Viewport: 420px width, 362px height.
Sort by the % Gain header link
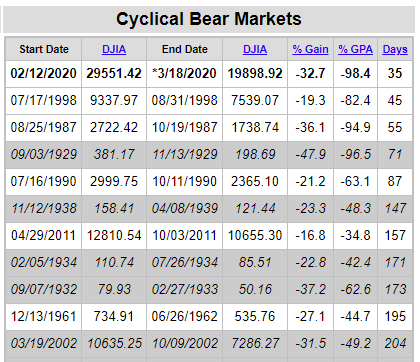310,49
